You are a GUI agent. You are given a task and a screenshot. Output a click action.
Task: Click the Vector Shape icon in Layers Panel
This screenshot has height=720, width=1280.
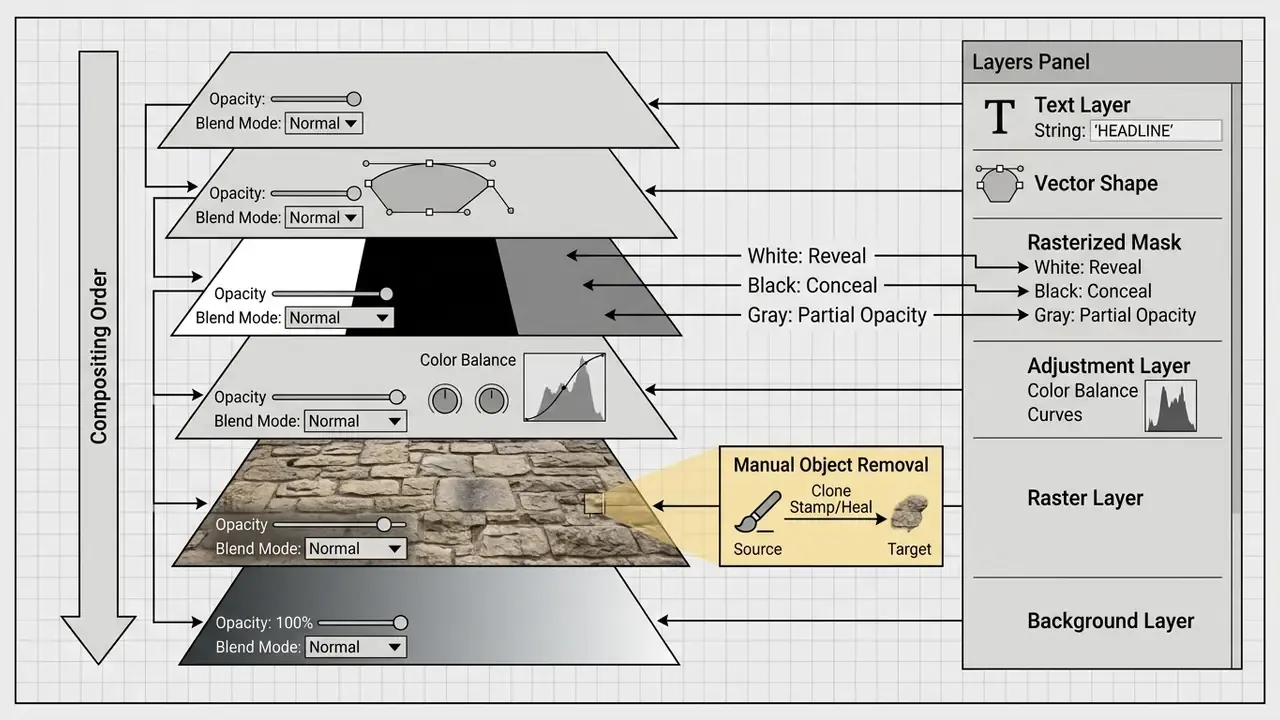999,183
